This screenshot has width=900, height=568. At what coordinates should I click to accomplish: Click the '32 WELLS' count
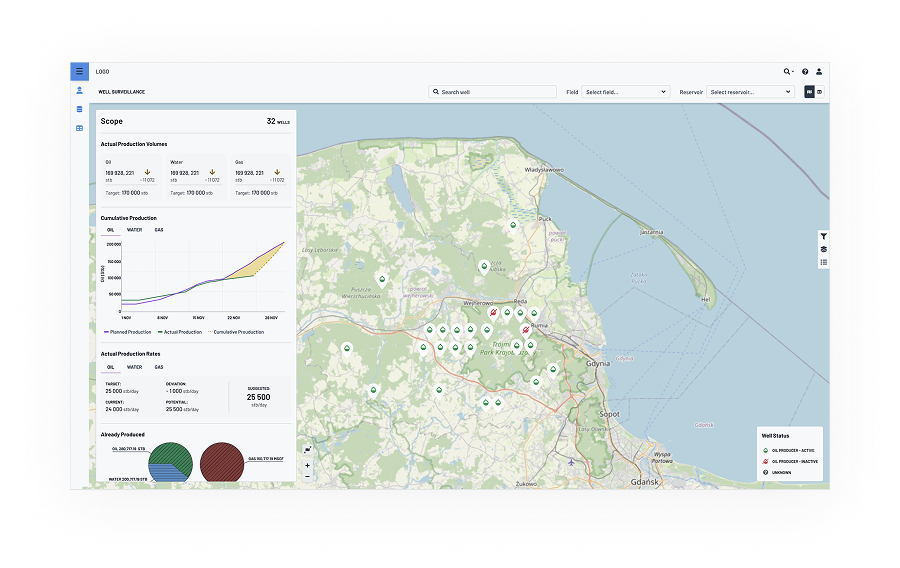[278, 122]
